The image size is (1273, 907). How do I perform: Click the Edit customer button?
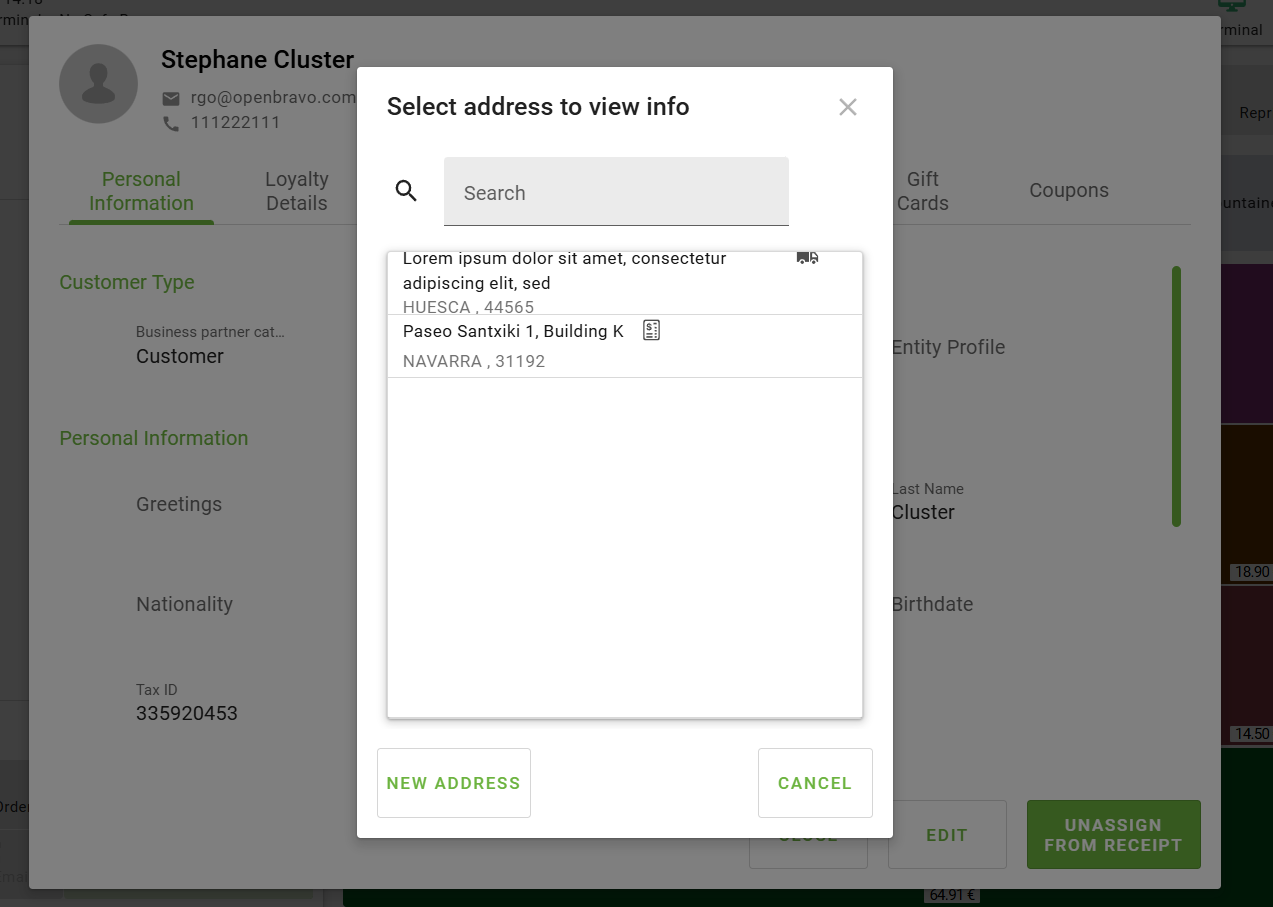pyautogui.click(x=946, y=835)
